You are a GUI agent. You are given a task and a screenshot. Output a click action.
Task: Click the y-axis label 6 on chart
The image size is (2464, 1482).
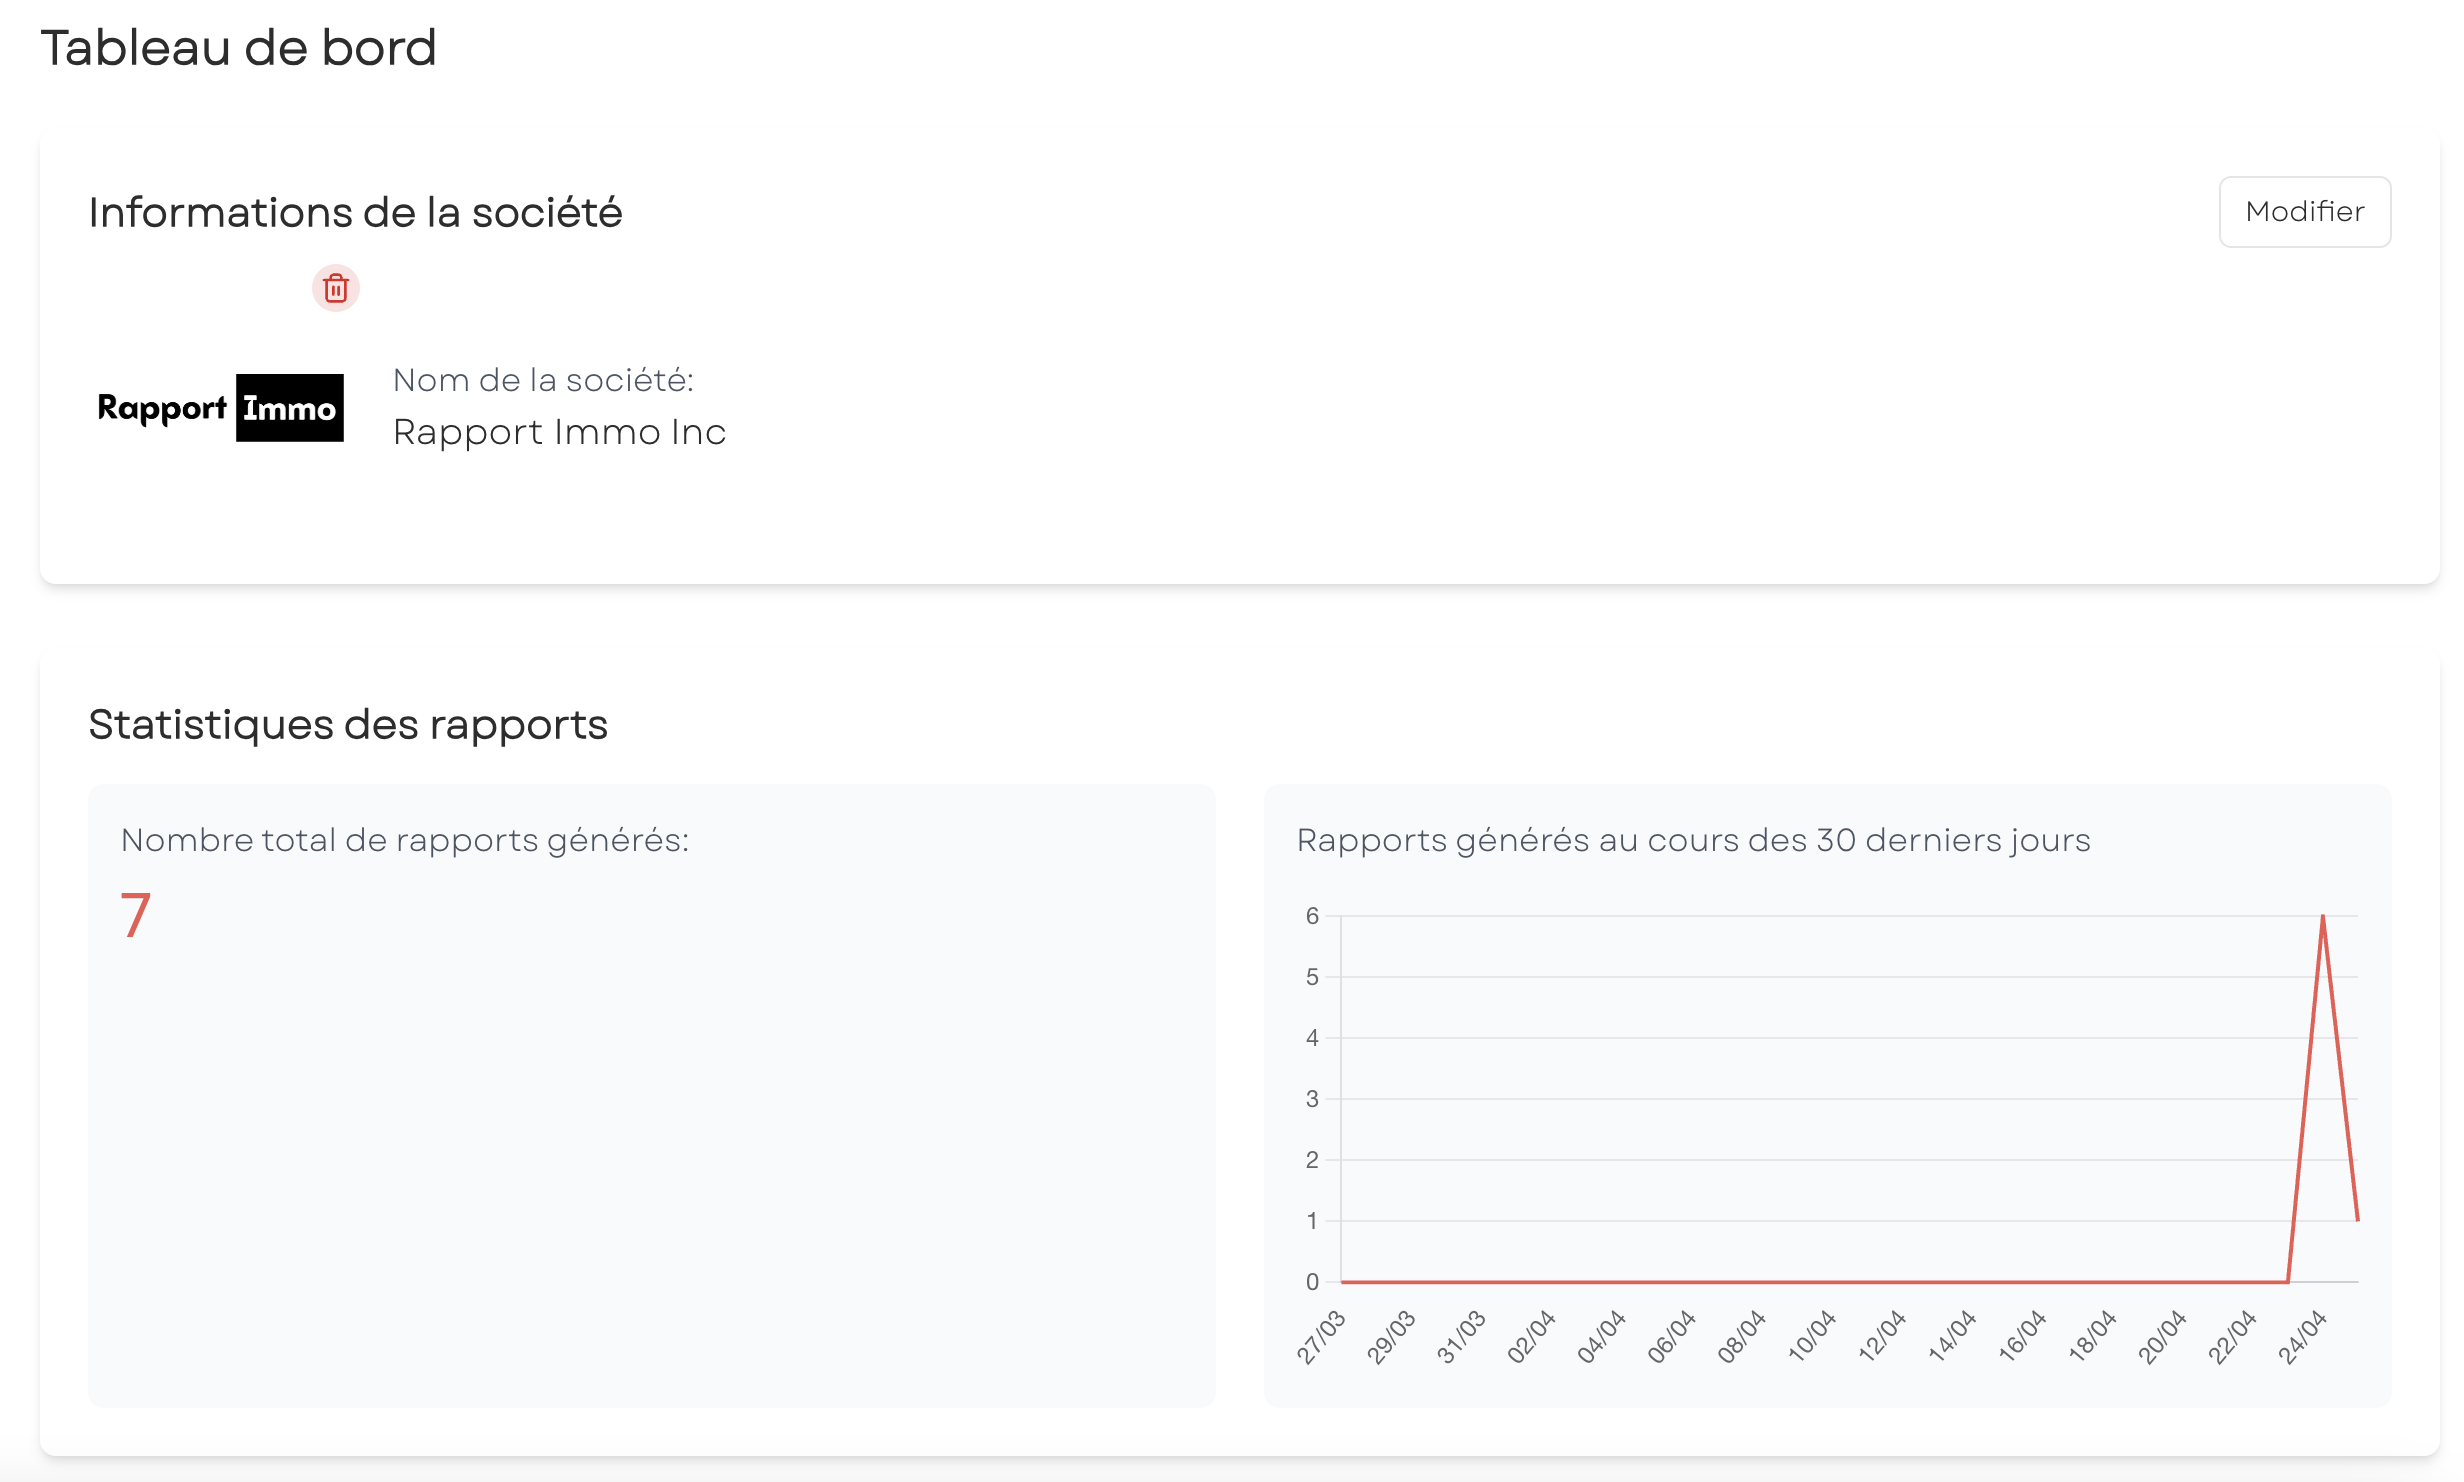click(x=1312, y=916)
